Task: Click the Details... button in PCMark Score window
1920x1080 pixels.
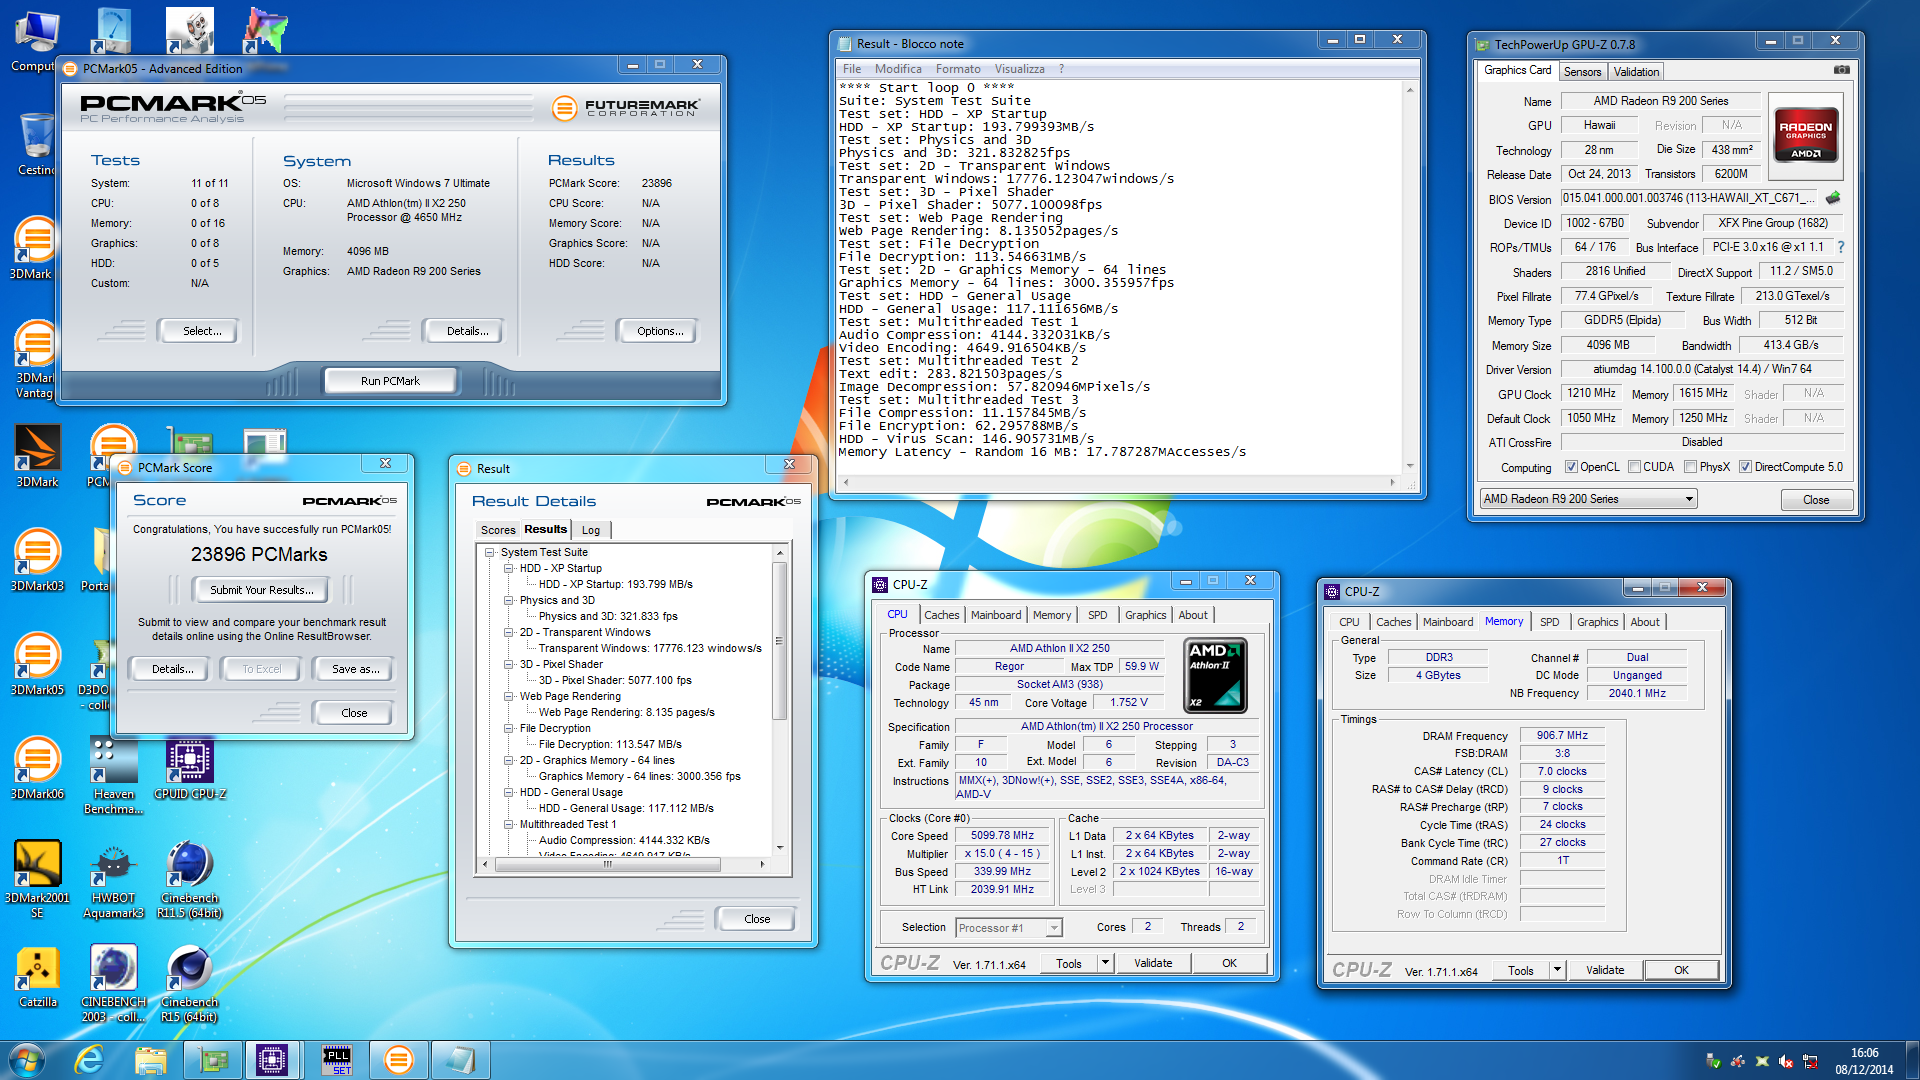Action: click(x=172, y=669)
